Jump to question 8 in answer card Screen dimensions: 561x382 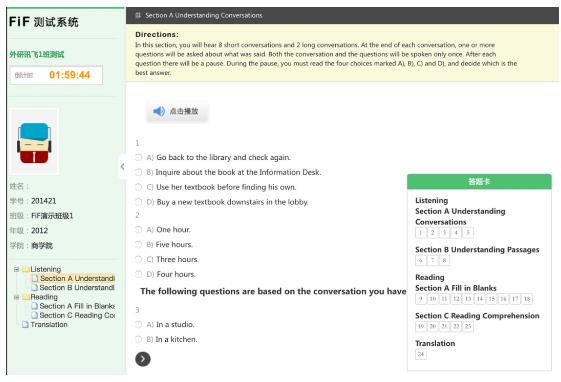click(444, 260)
